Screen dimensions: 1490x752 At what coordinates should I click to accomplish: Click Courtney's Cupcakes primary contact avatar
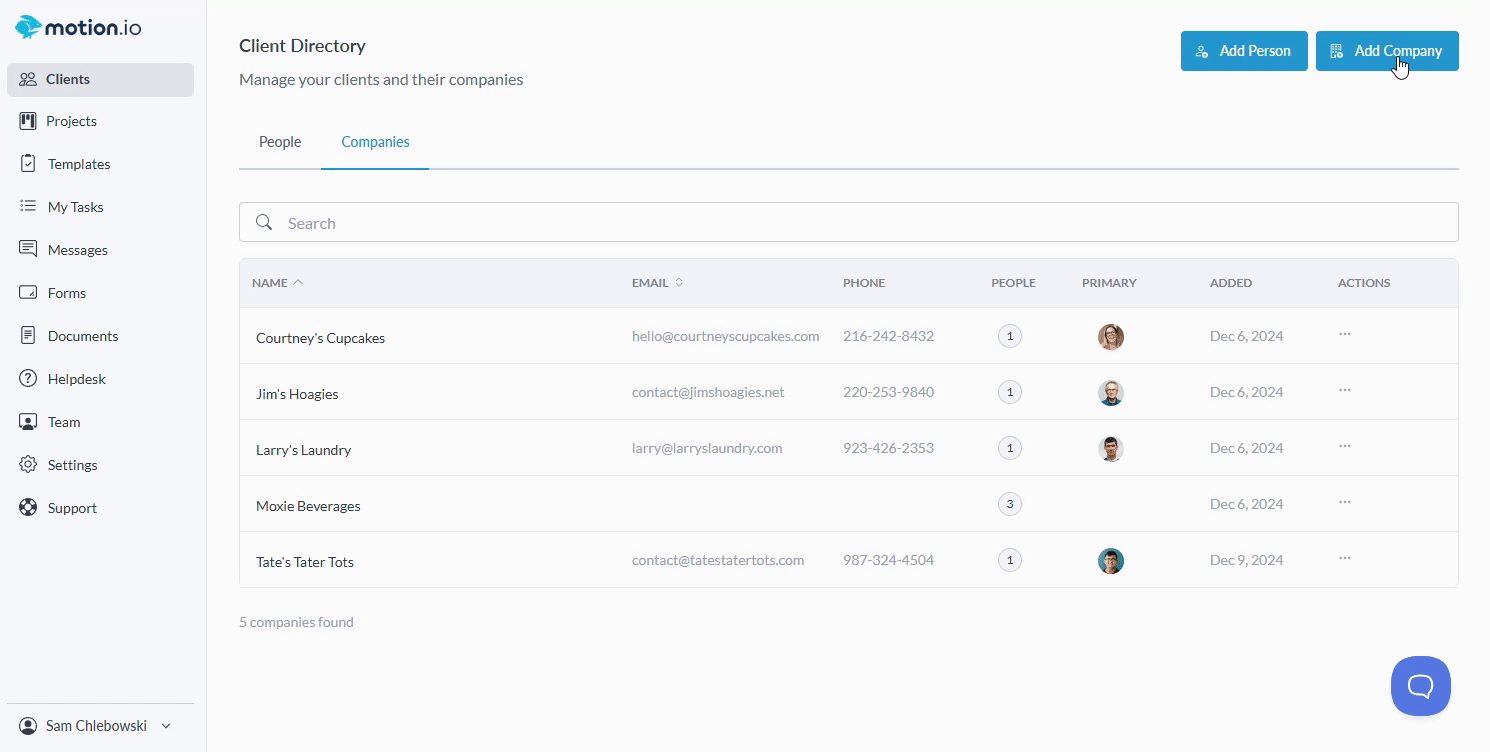pos(1110,337)
